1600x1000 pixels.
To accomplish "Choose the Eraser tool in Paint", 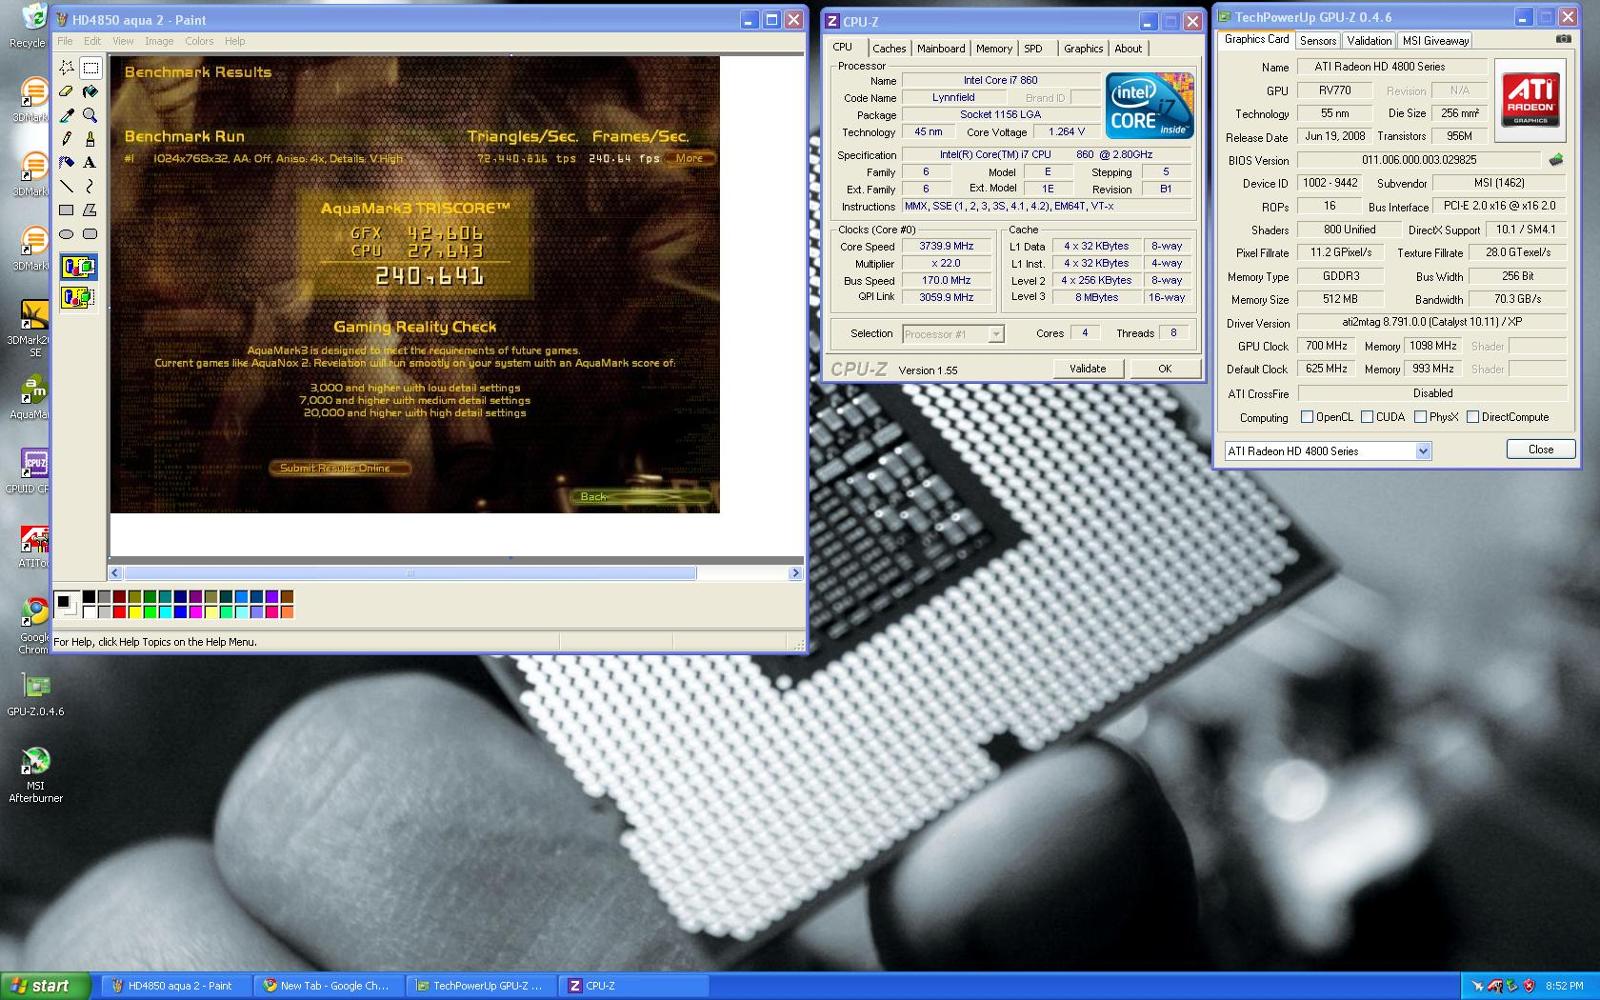I will click(66, 91).
